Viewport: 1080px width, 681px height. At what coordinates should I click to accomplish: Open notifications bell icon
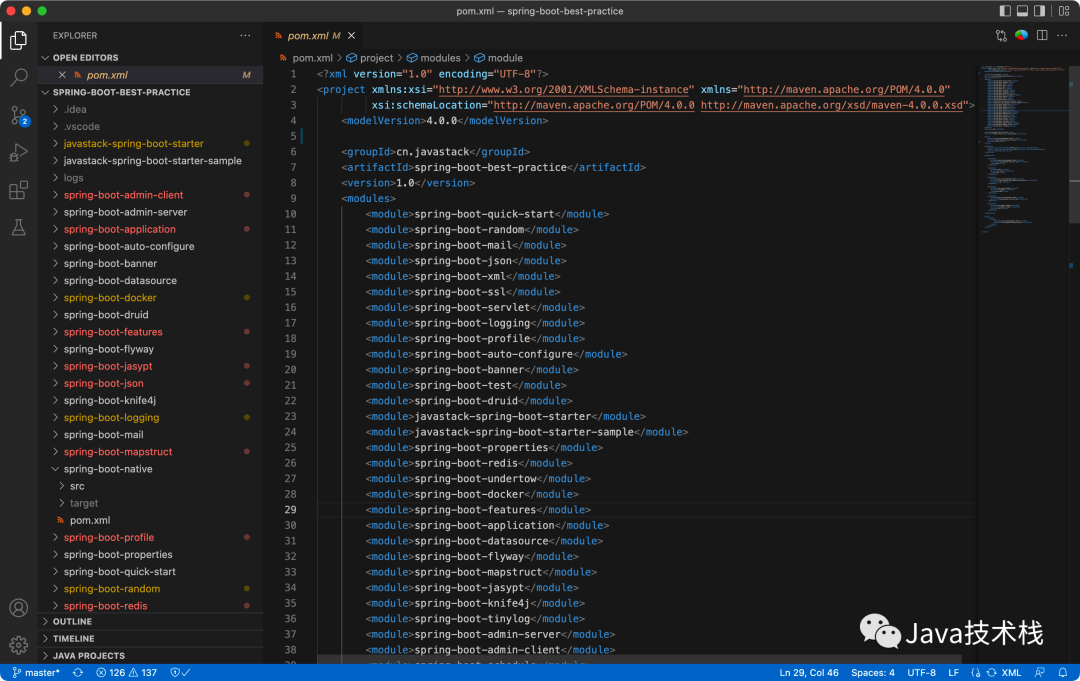pos(1063,673)
